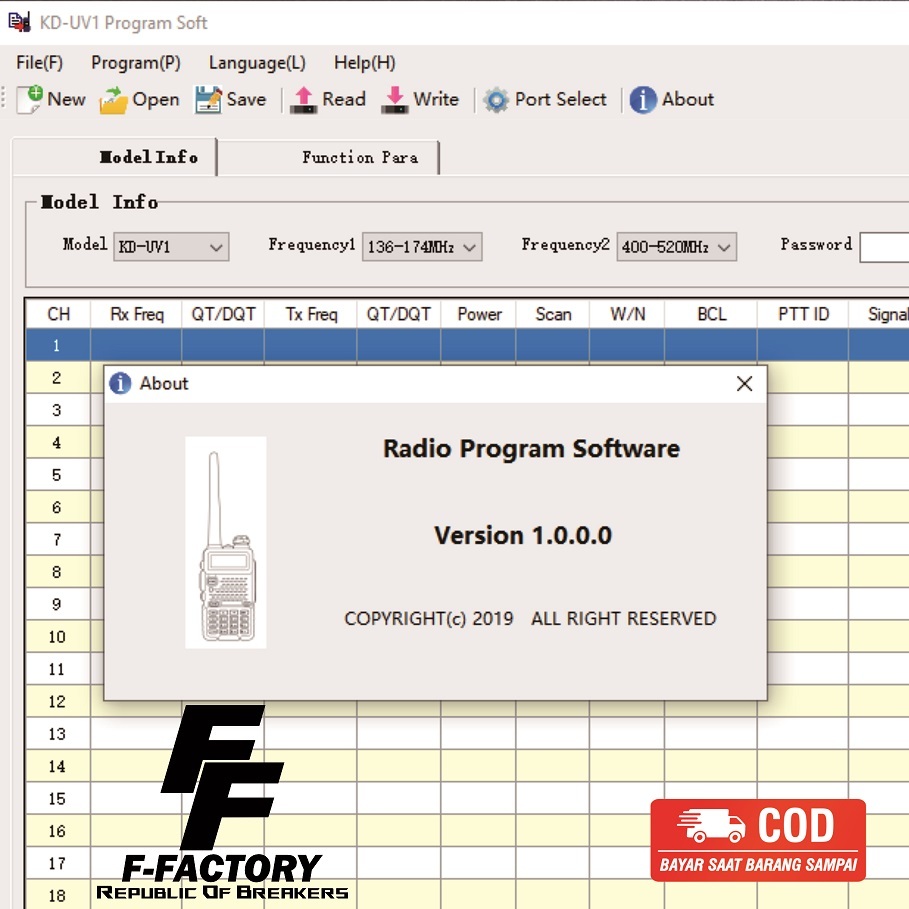Click the About info icon on the toolbar

click(x=642, y=99)
